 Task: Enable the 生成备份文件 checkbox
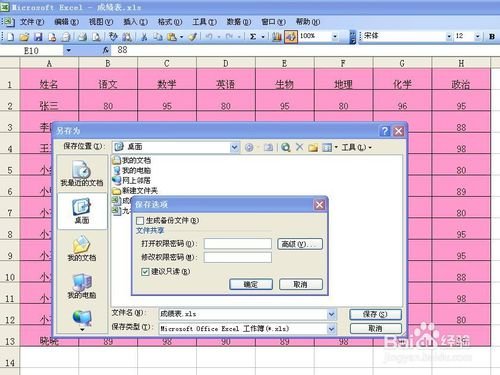pos(140,221)
